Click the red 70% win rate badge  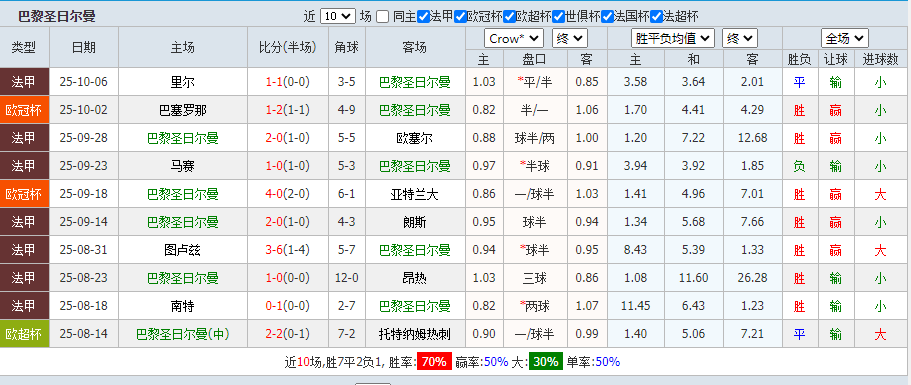(434, 362)
